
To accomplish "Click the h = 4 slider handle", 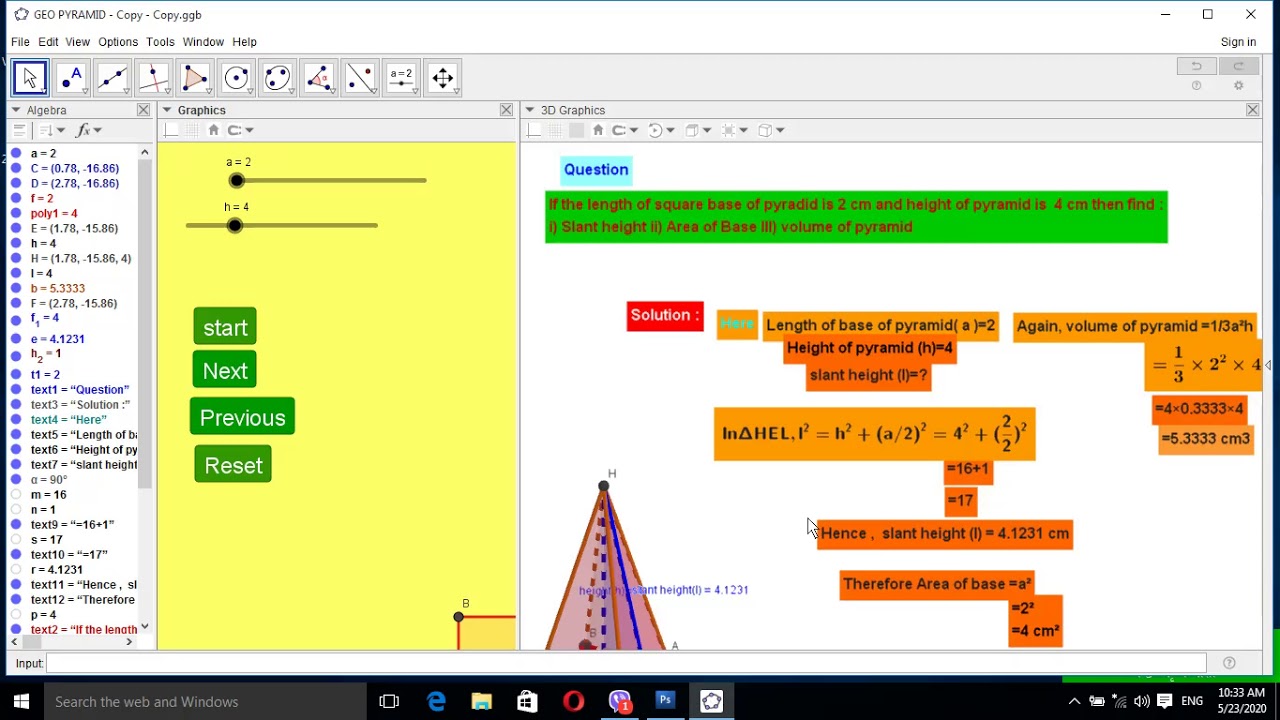I will [234, 226].
